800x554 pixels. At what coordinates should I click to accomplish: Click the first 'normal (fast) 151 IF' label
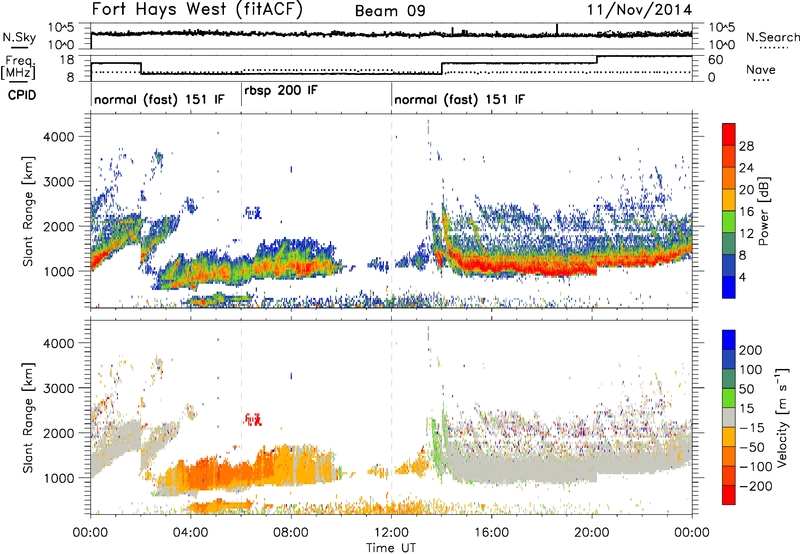159,100
